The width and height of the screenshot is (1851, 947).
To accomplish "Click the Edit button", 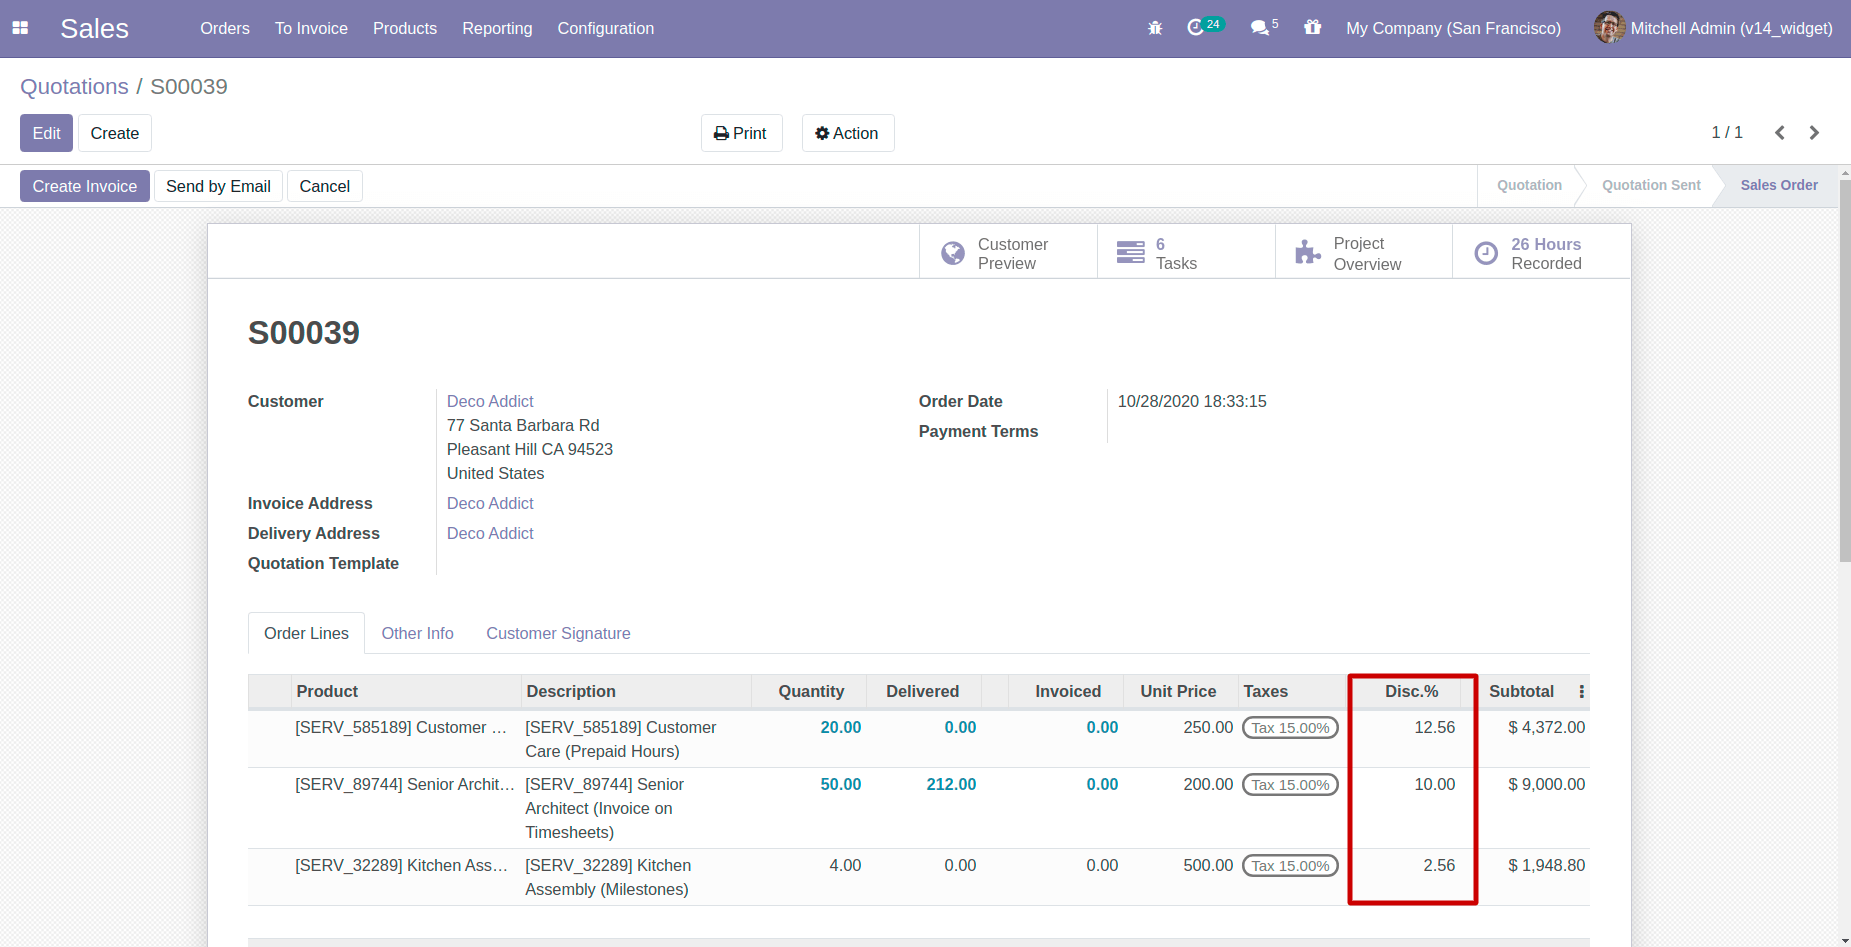I will pos(46,133).
